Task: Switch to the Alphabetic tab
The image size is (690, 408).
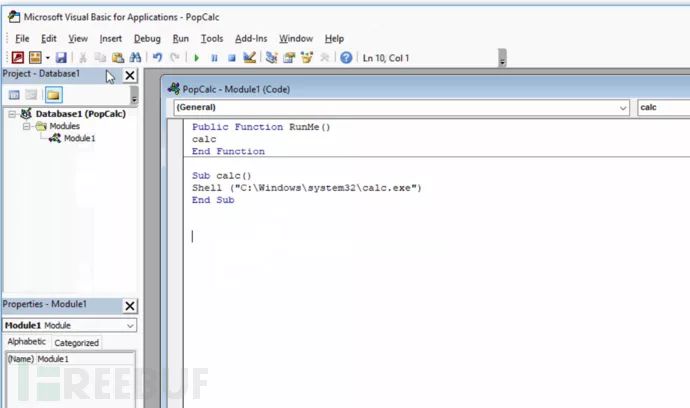Action: tap(26, 342)
